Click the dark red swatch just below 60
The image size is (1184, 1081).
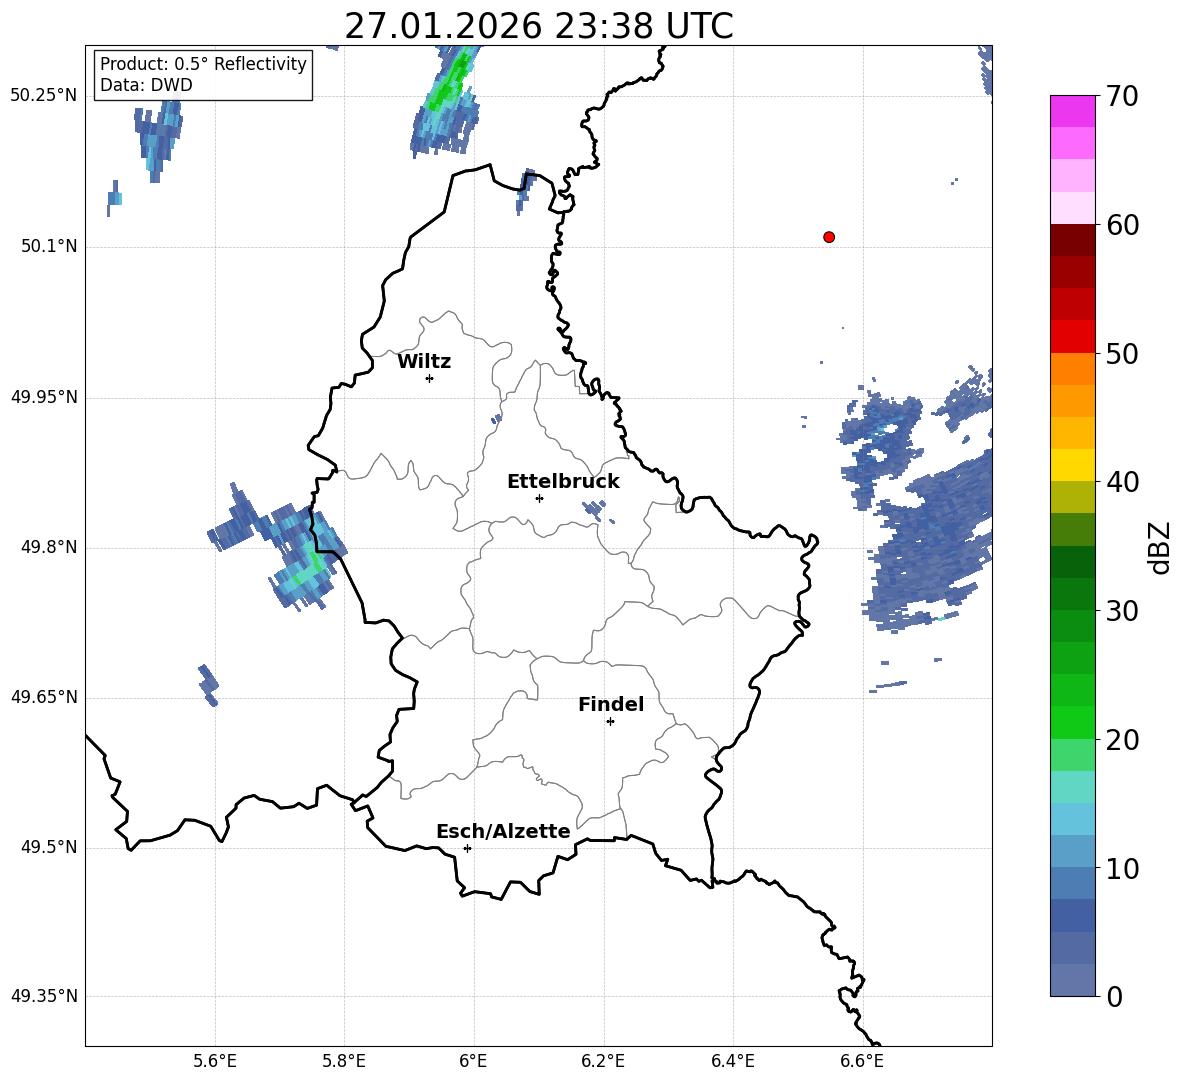(1073, 240)
